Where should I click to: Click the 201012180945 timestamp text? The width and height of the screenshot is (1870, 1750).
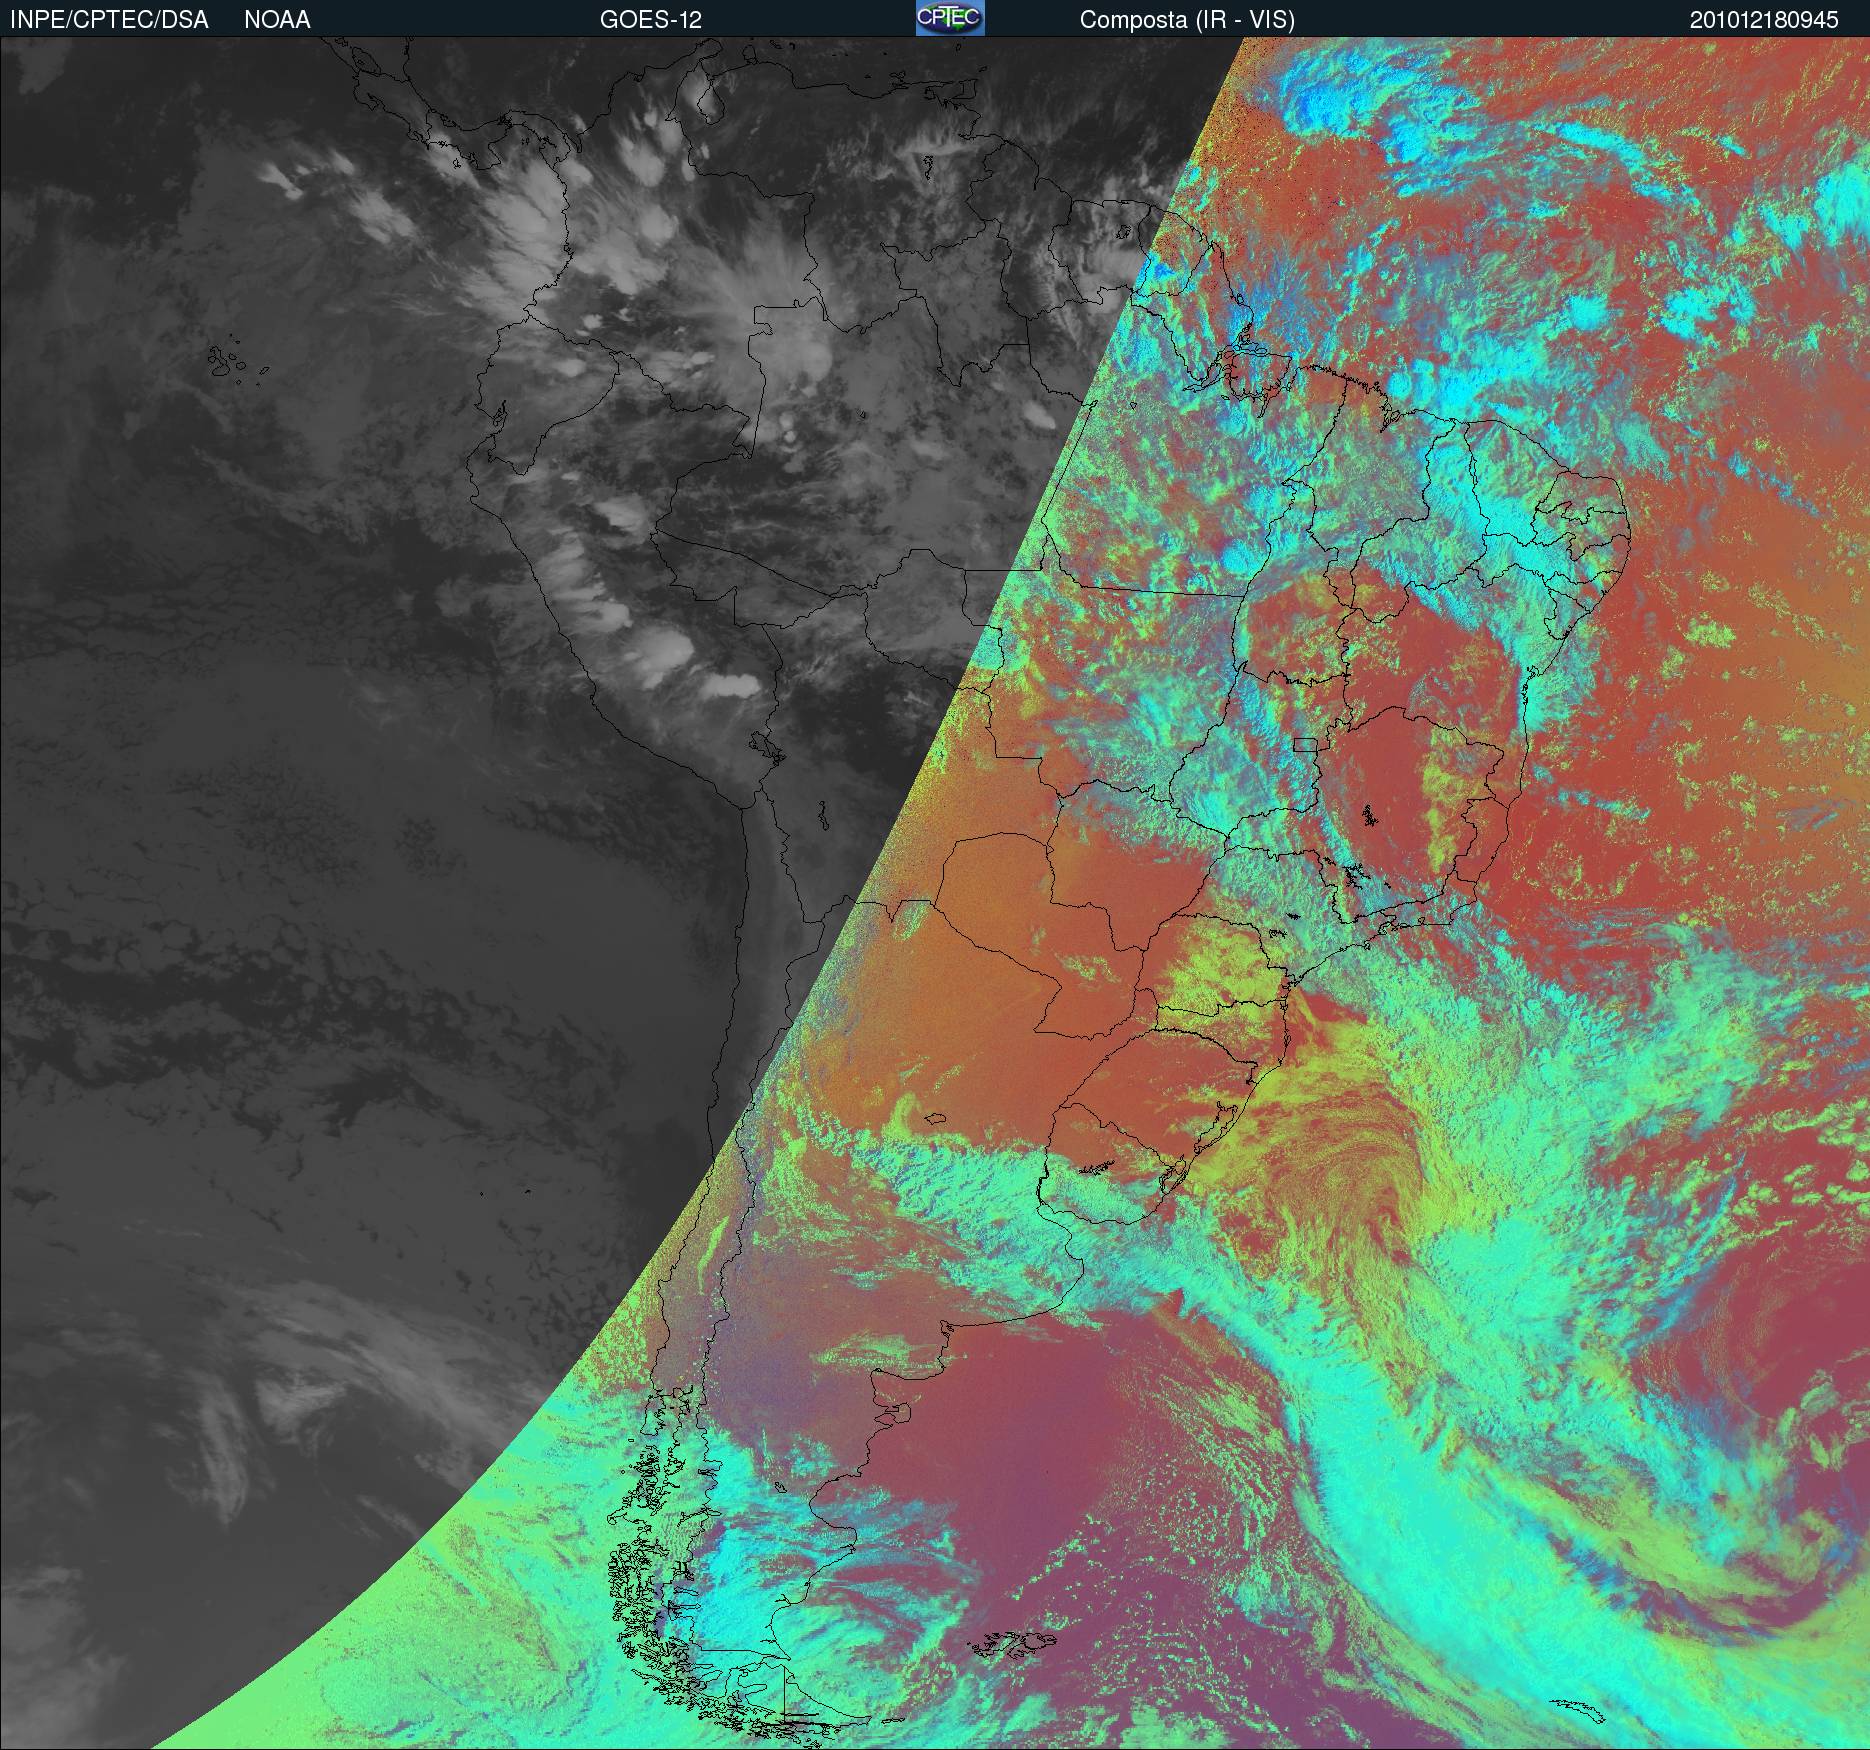click(x=1764, y=20)
